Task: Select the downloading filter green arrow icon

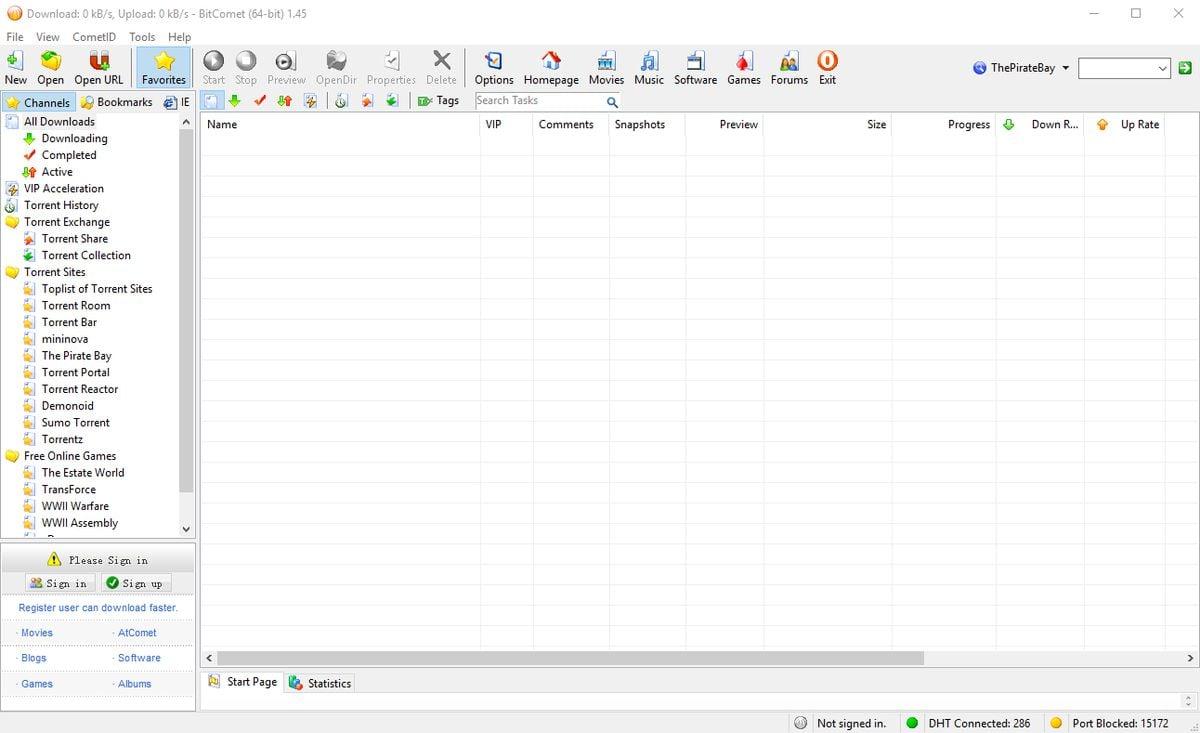Action: point(234,101)
